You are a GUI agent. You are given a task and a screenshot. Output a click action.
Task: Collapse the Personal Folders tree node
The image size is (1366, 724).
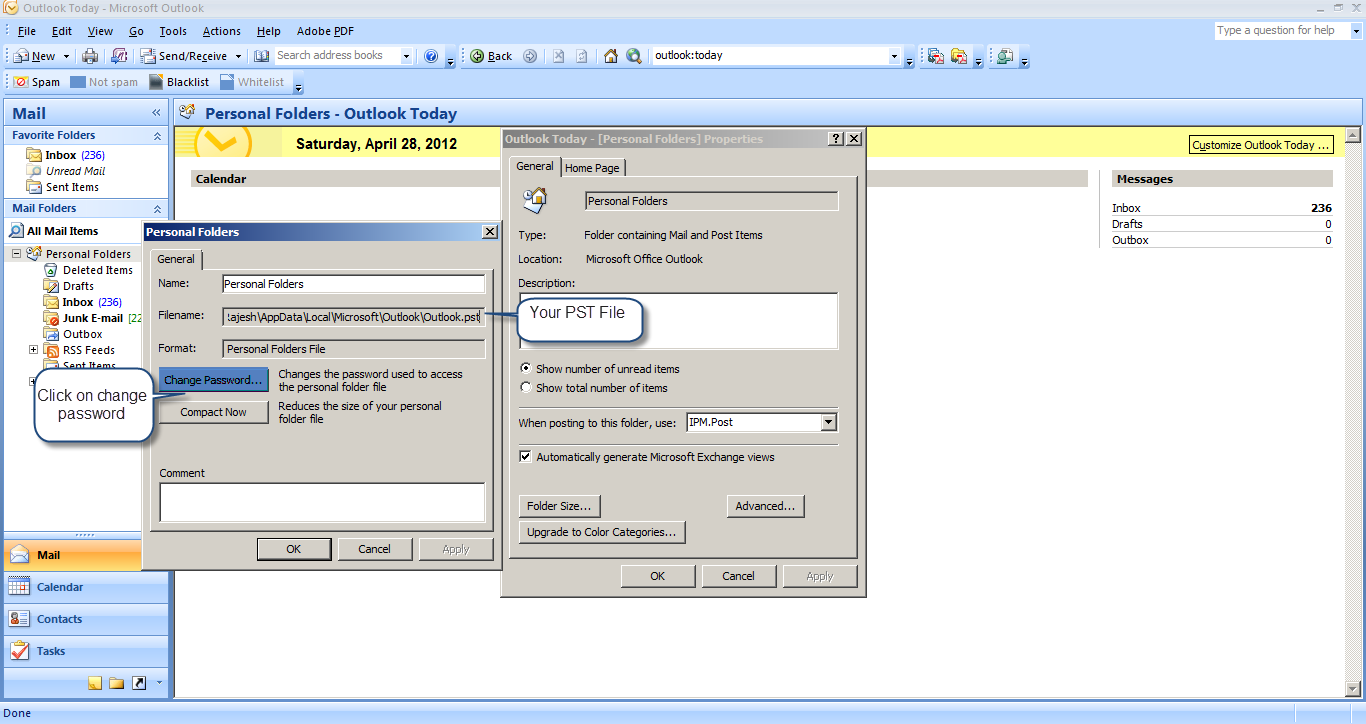point(16,254)
